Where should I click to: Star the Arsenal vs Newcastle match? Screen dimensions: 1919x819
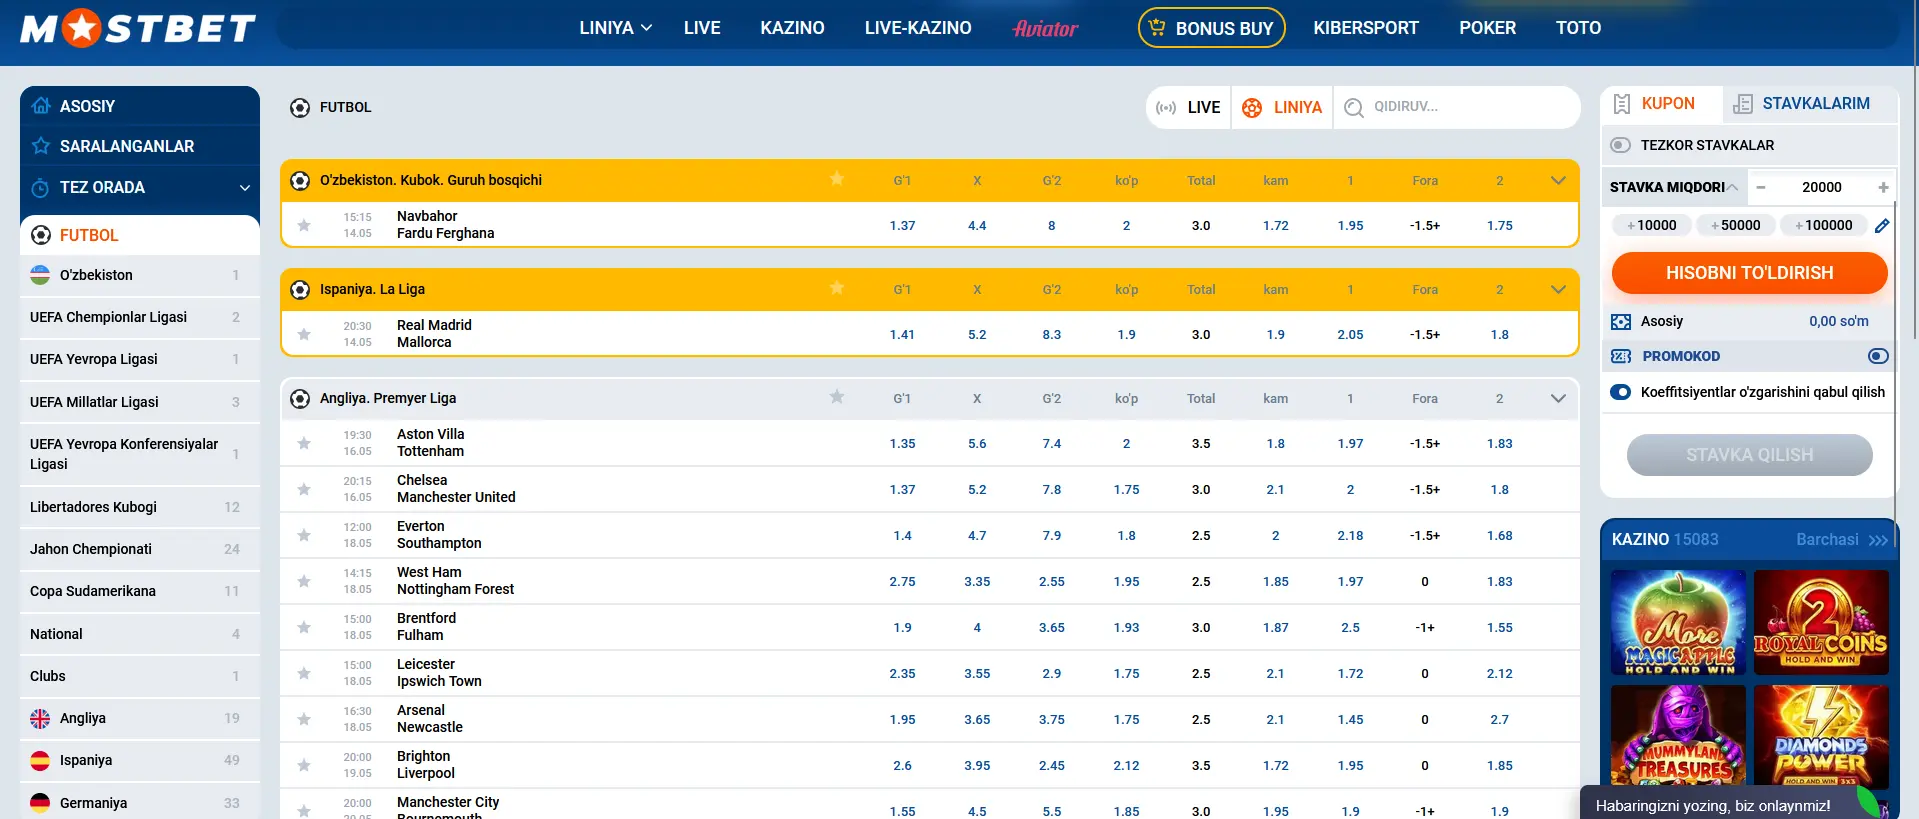(x=304, y=719)
